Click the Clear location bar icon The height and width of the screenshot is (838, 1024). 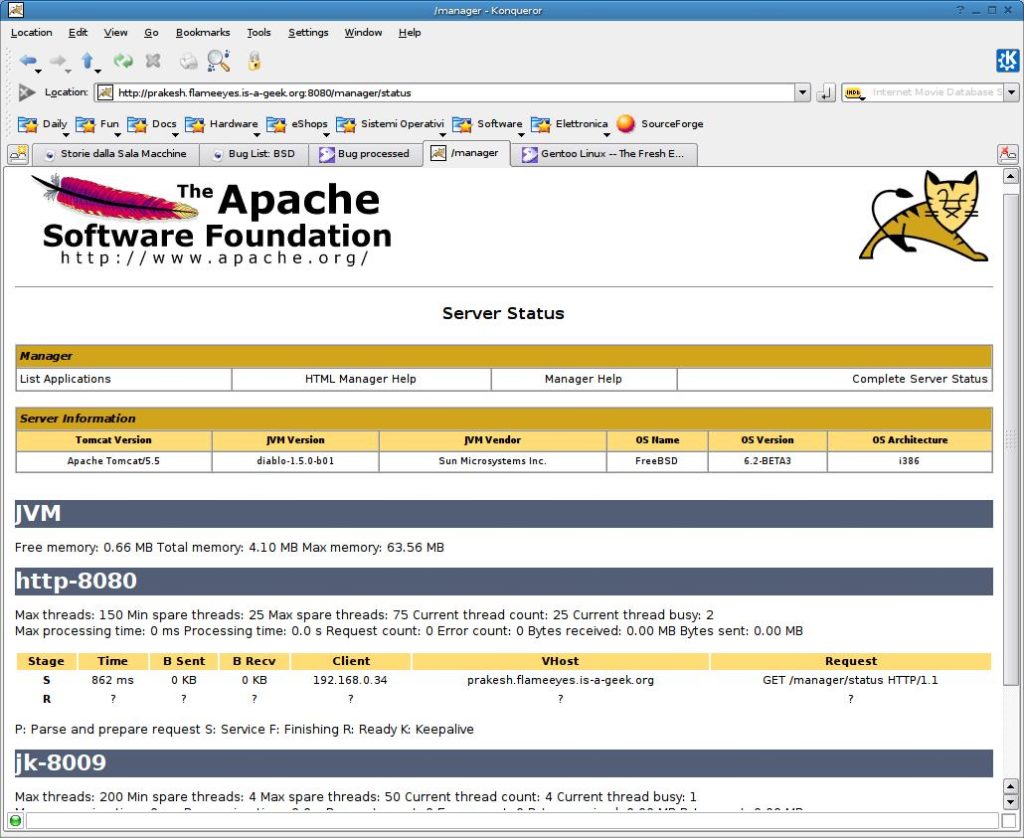point(26,93)
